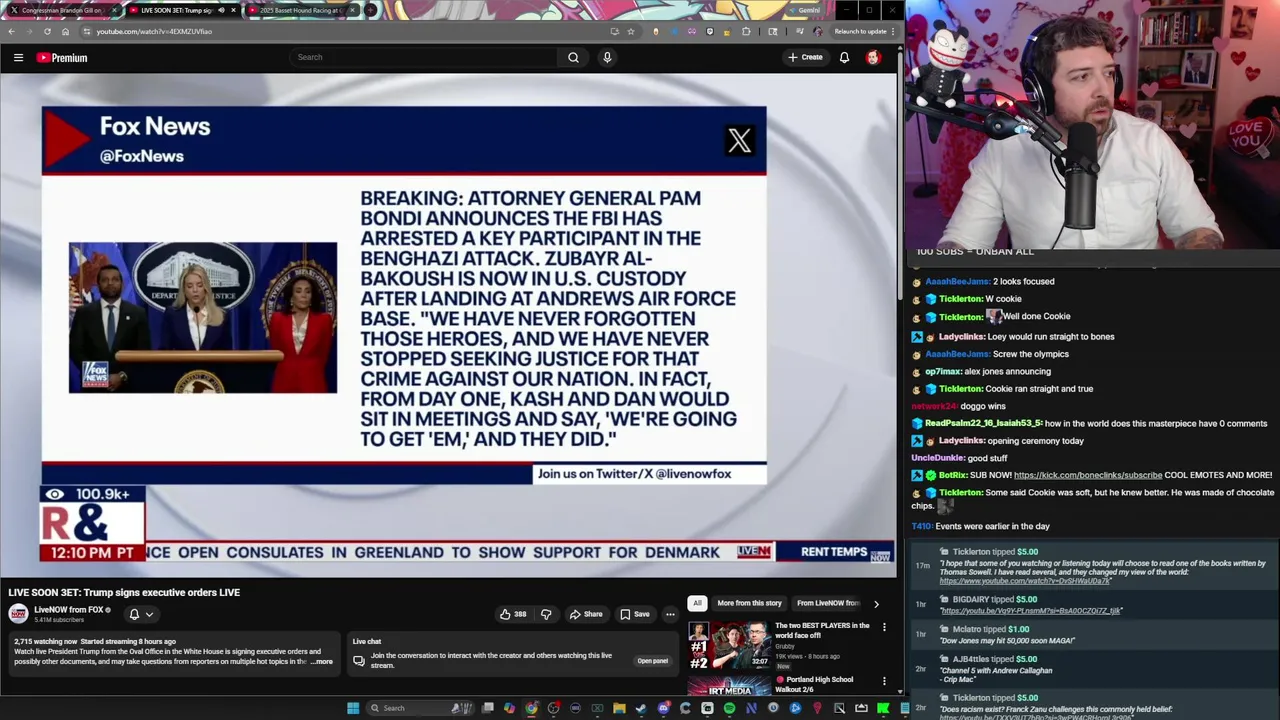Click LiveNOW from FOX channel name
This screenshot has width=1280, height=720.
pos(69,610)
